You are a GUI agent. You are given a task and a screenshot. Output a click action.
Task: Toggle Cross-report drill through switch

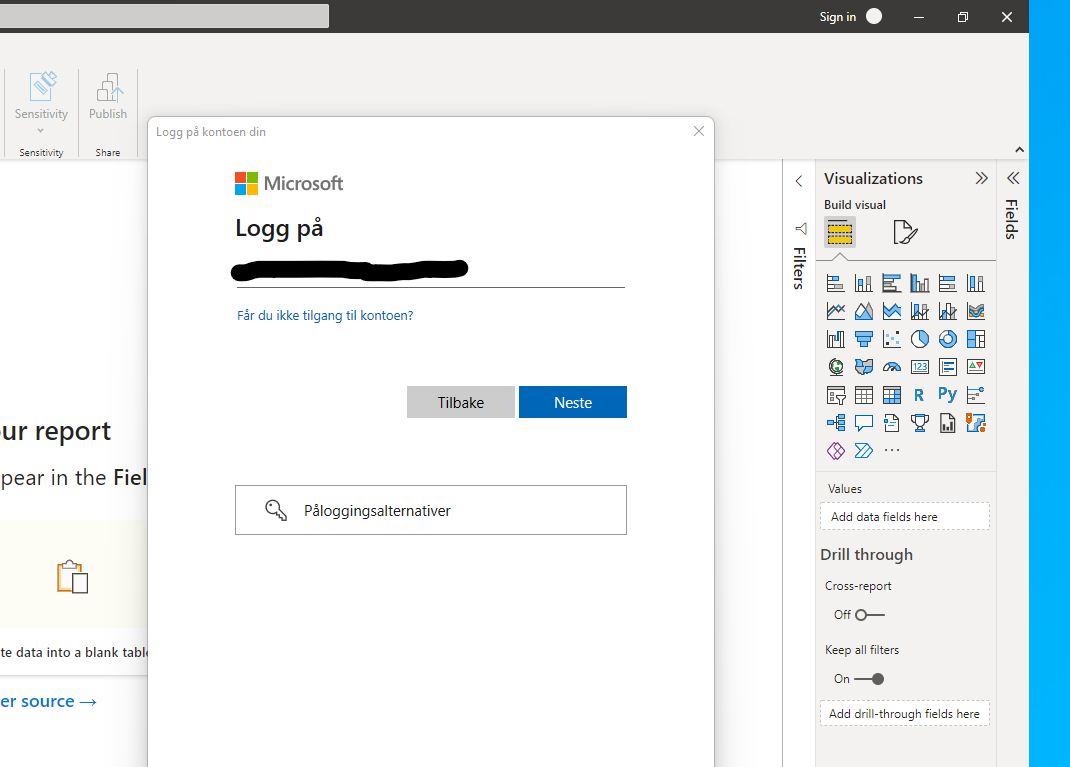click(870, 615)
